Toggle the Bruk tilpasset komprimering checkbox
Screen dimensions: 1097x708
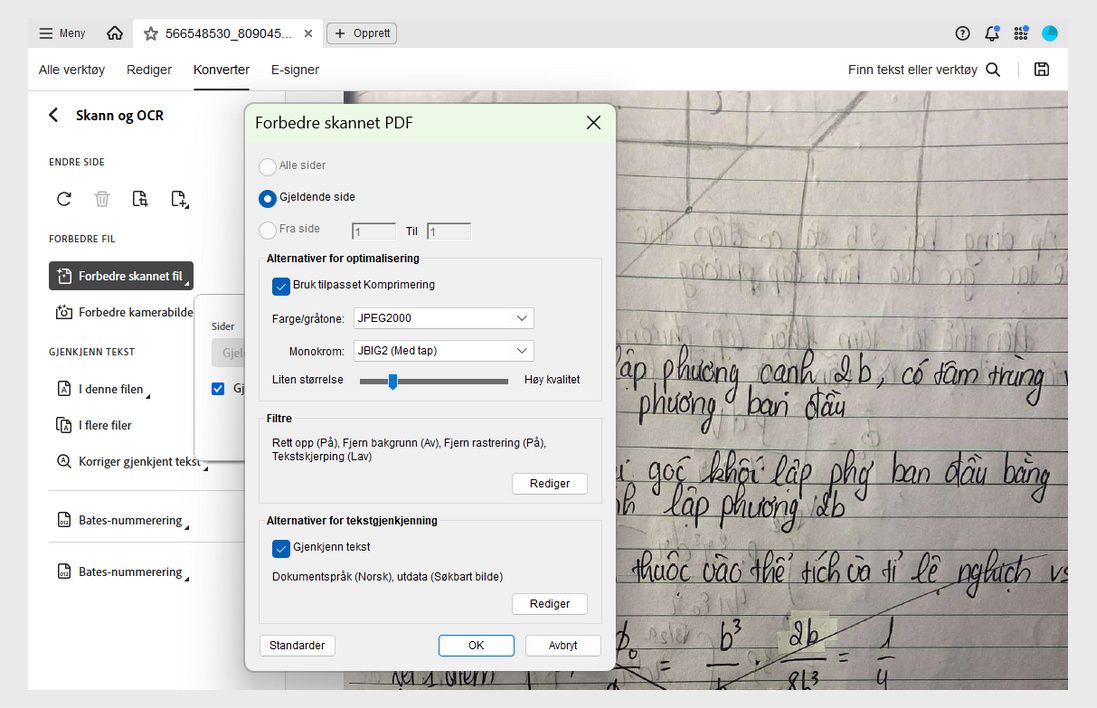(x=281, y=285)
